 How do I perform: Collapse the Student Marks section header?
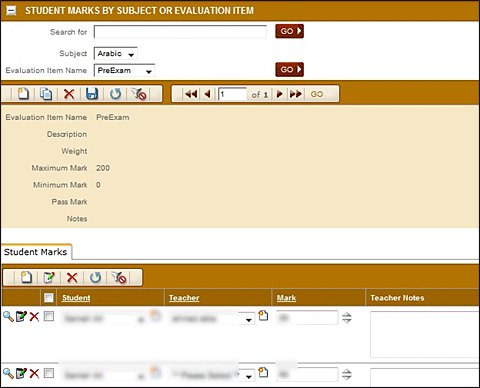click(11, 11)
